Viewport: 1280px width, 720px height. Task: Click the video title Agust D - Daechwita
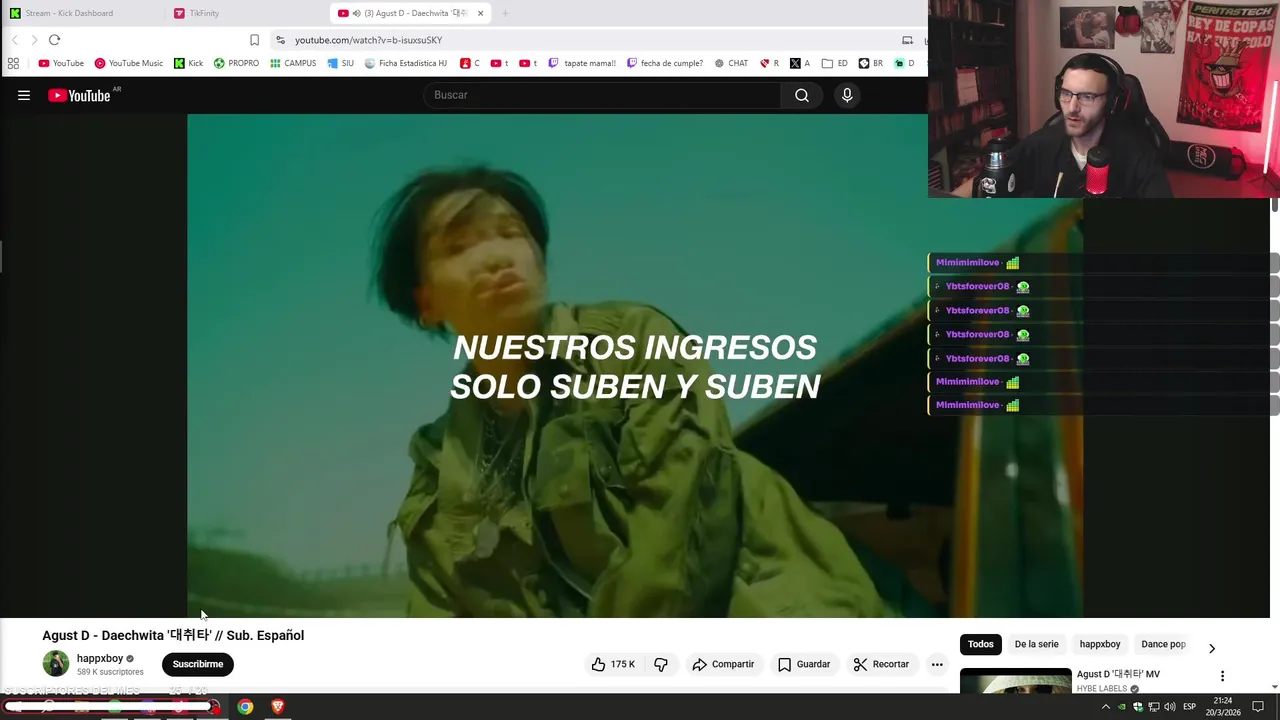click(x=173, y=635)
